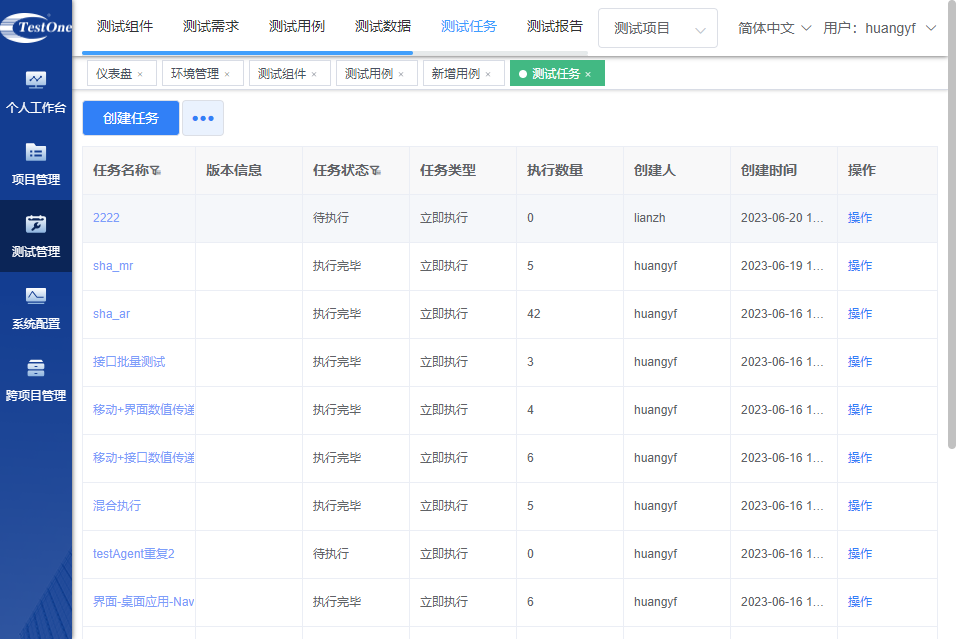Click the 个人工作台 monitor icon

click(36, 80)
